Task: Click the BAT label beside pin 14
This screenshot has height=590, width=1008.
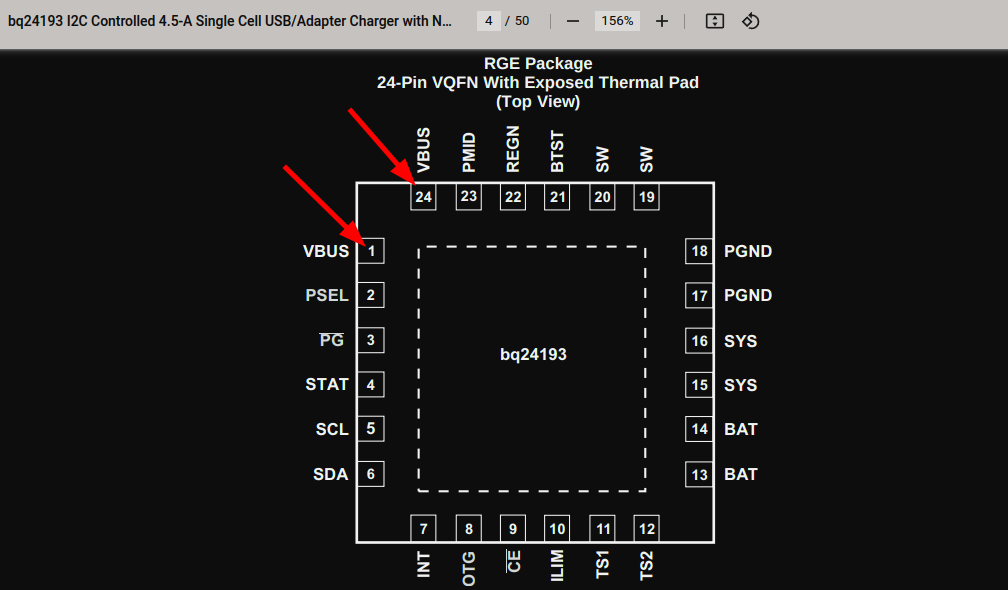Action: tap(741, 429)
